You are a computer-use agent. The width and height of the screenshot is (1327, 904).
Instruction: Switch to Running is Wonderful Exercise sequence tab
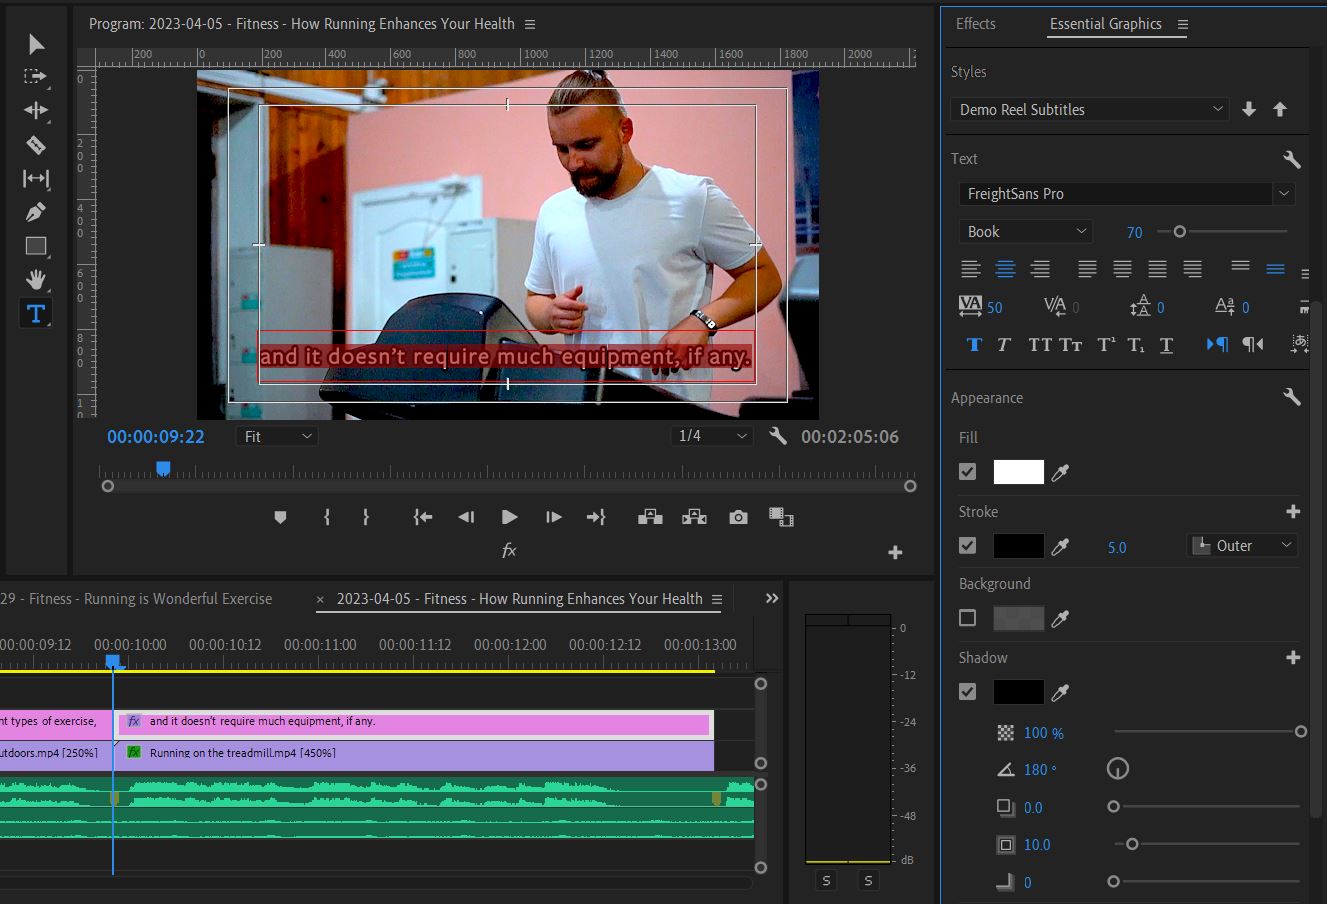(x=136, y=599)
